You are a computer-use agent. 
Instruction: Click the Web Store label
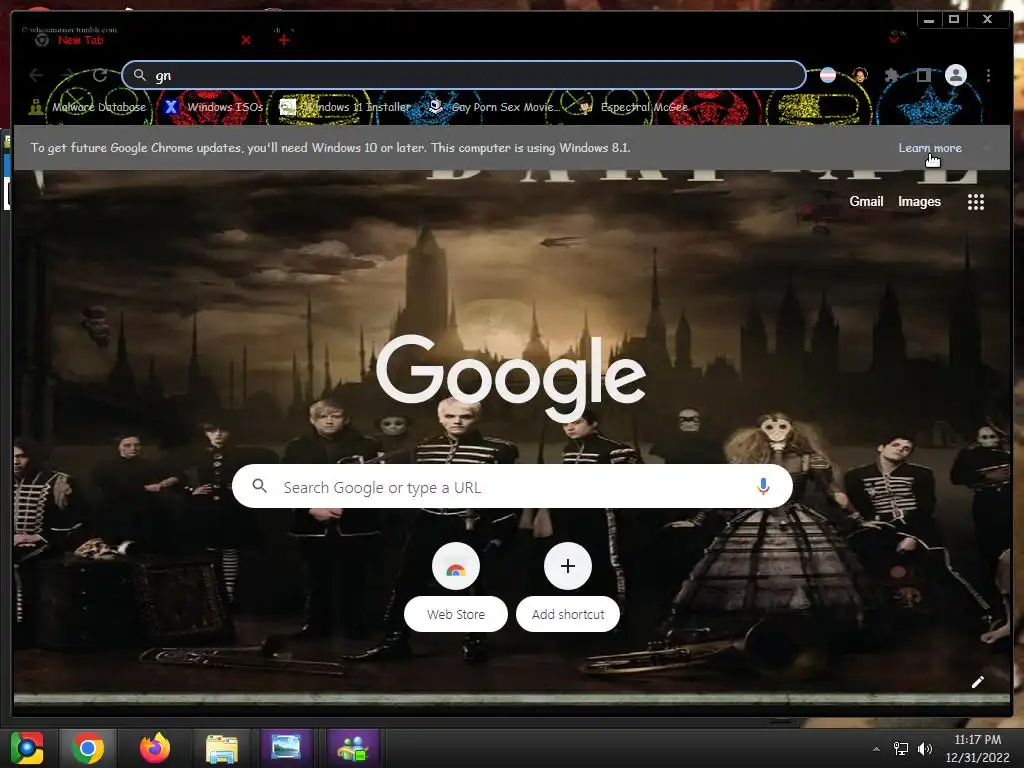[456, 615]
